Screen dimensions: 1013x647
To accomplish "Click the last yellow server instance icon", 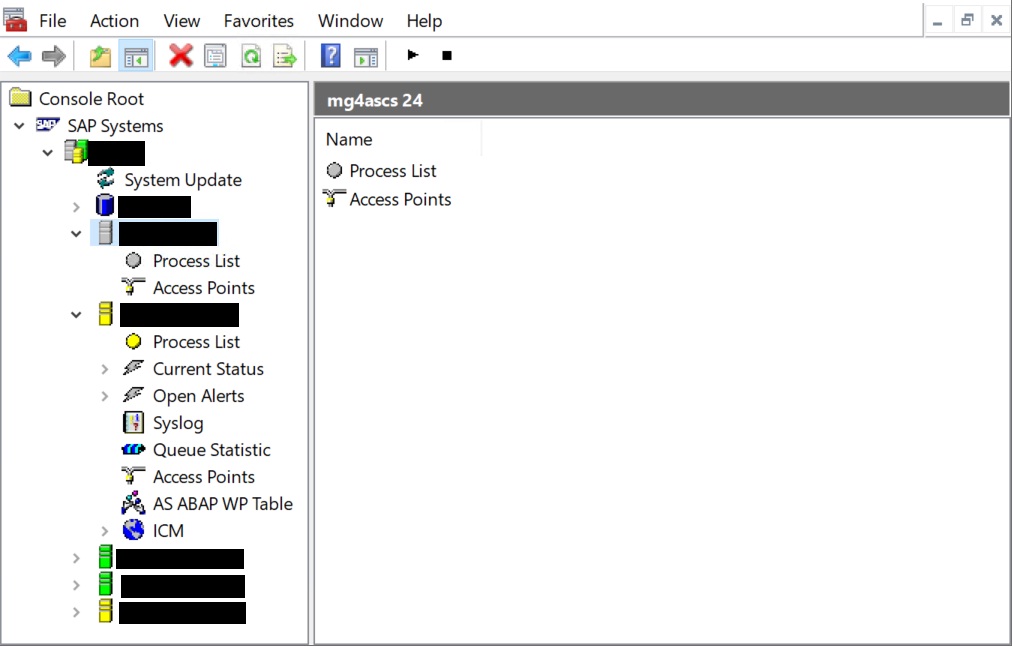I will (106, 611).
